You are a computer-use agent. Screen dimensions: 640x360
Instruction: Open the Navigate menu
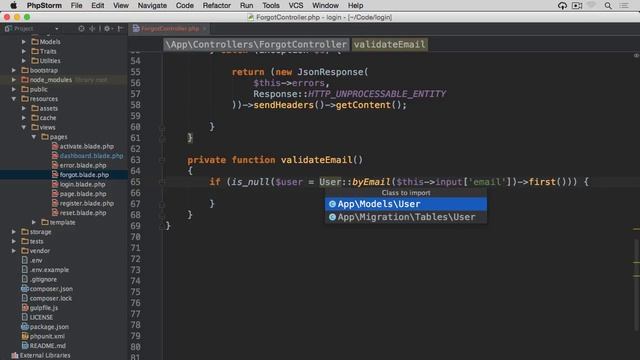[152, 5]
